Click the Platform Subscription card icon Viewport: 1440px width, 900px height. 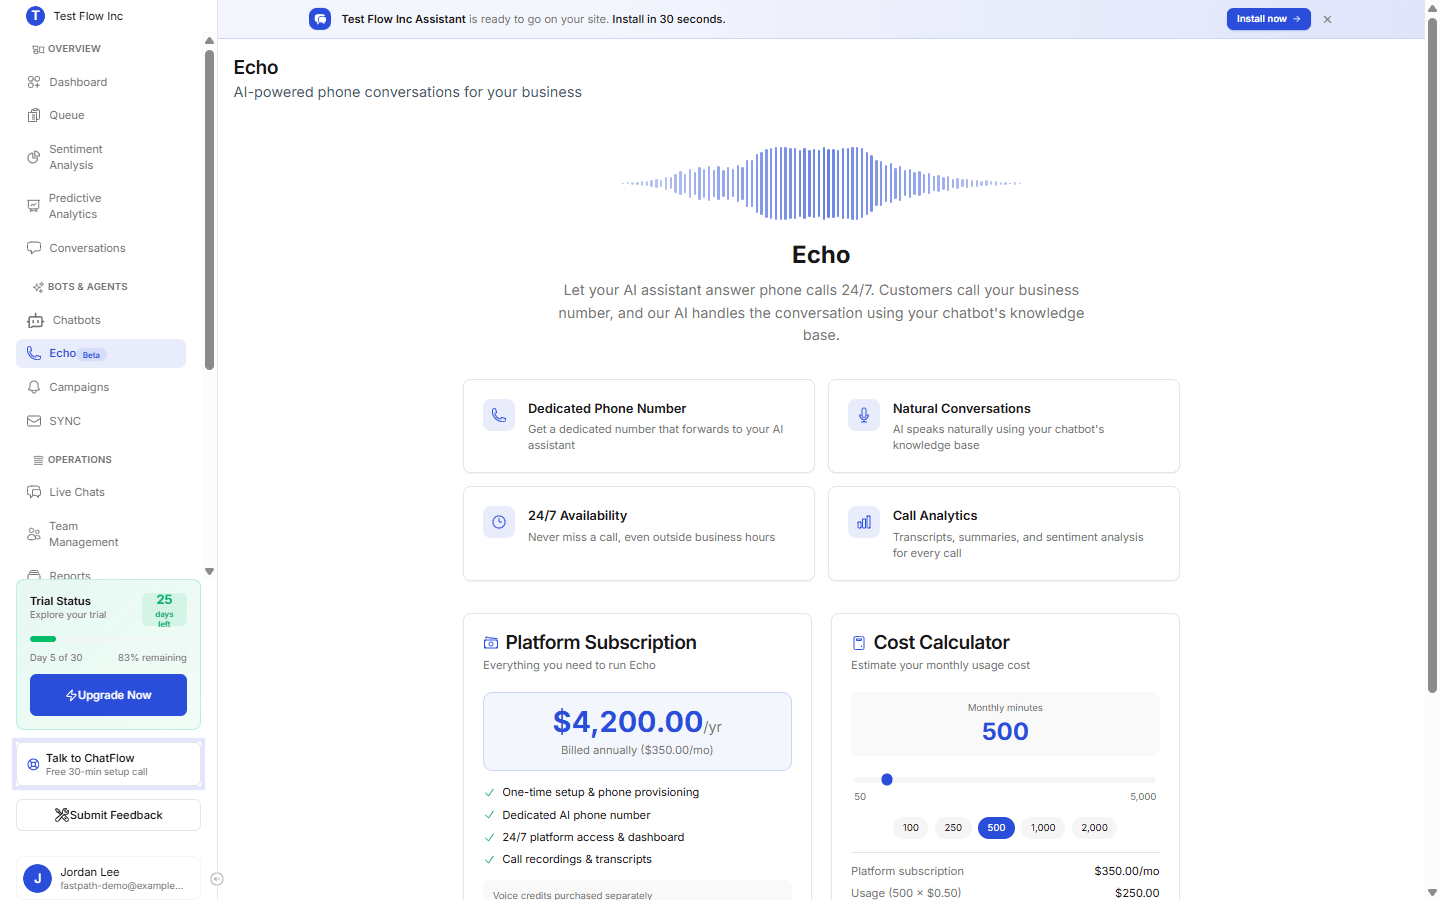(x=491, y=643)
